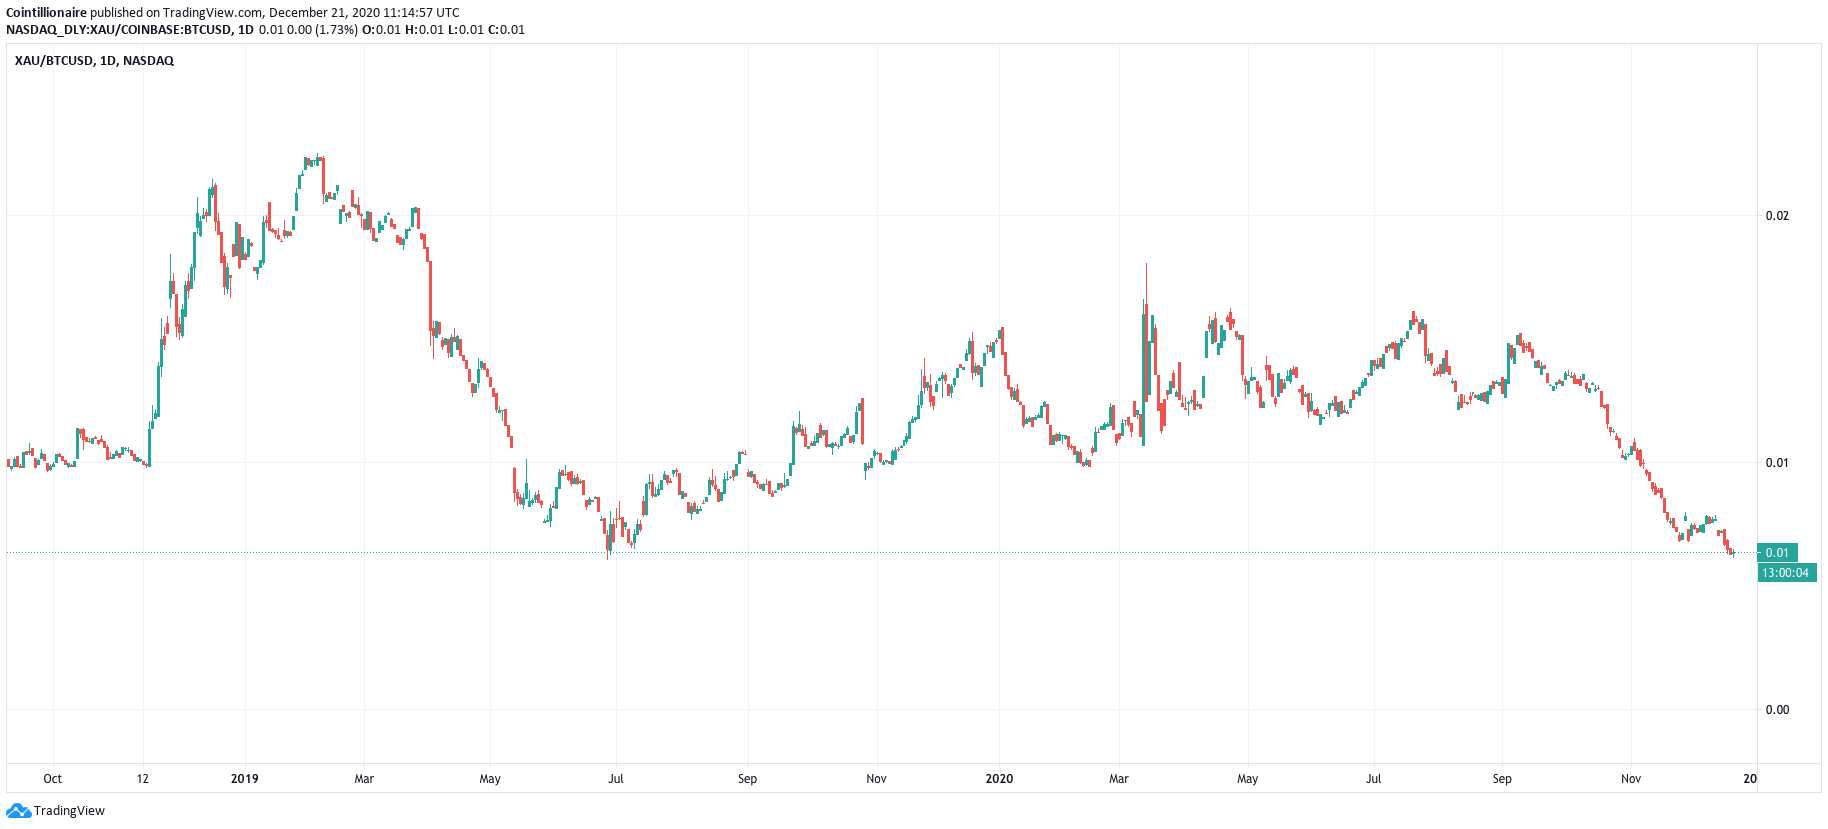Click the 2019 year label on time axis

(245, 779)
